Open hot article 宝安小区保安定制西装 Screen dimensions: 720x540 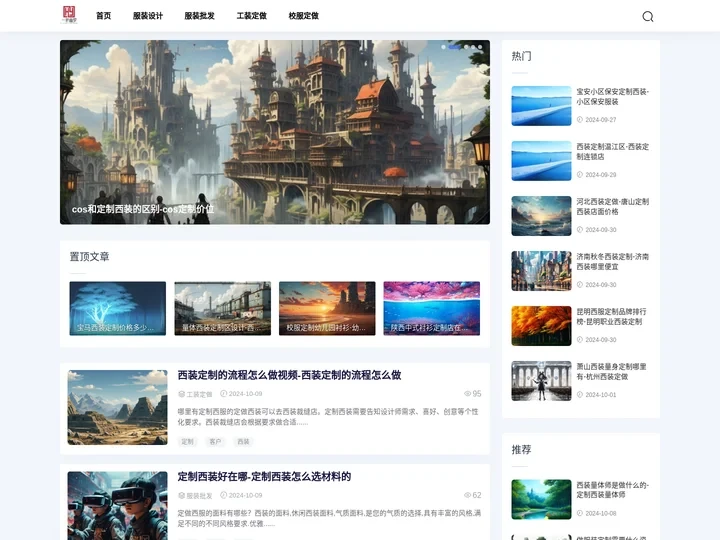(613, 96)
